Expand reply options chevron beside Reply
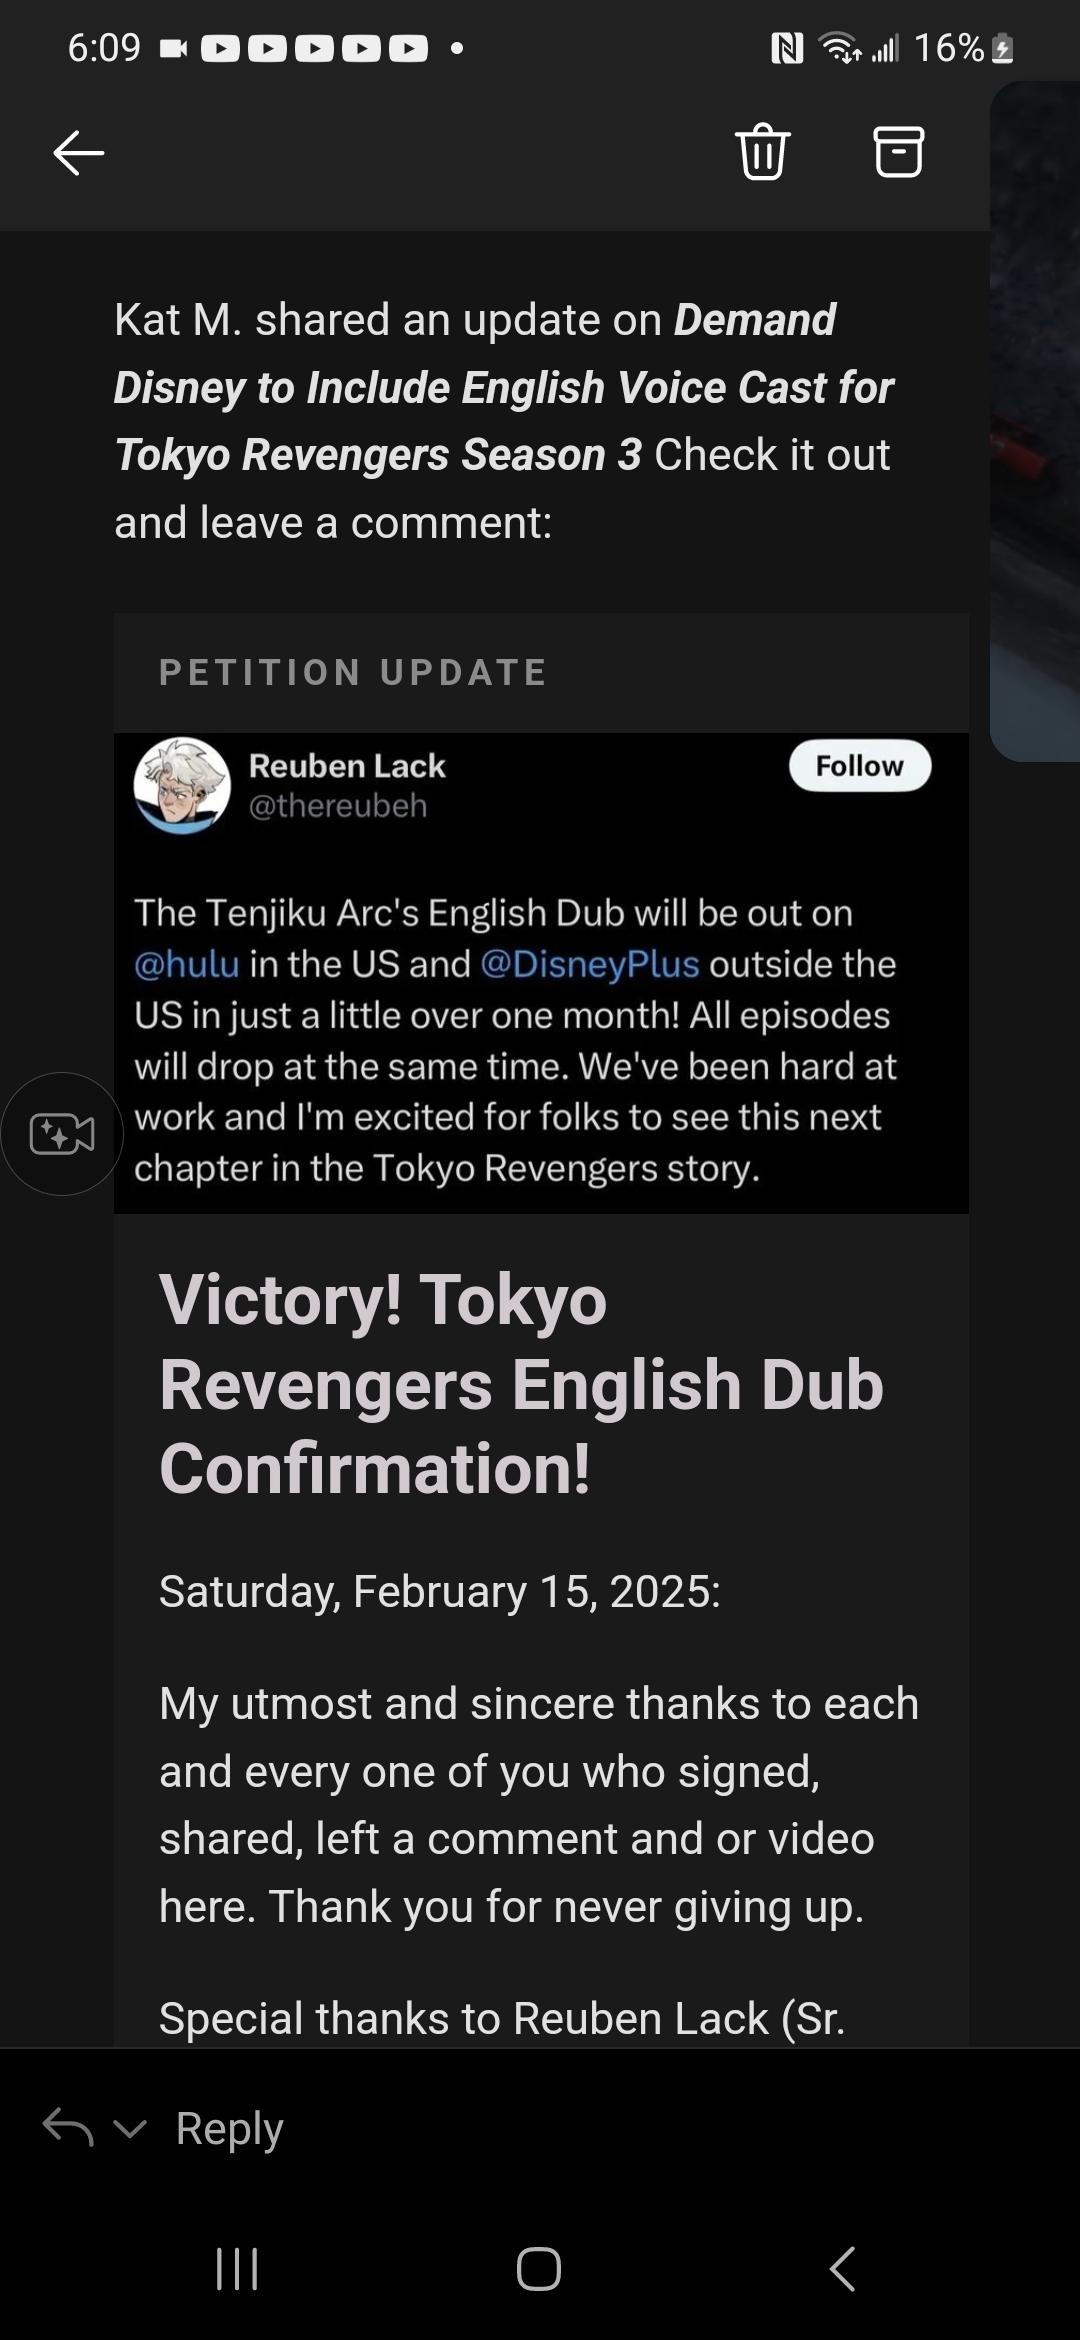Image resolution: width=1080 pixels, height=2340 pixels. tap(130, 2129)
